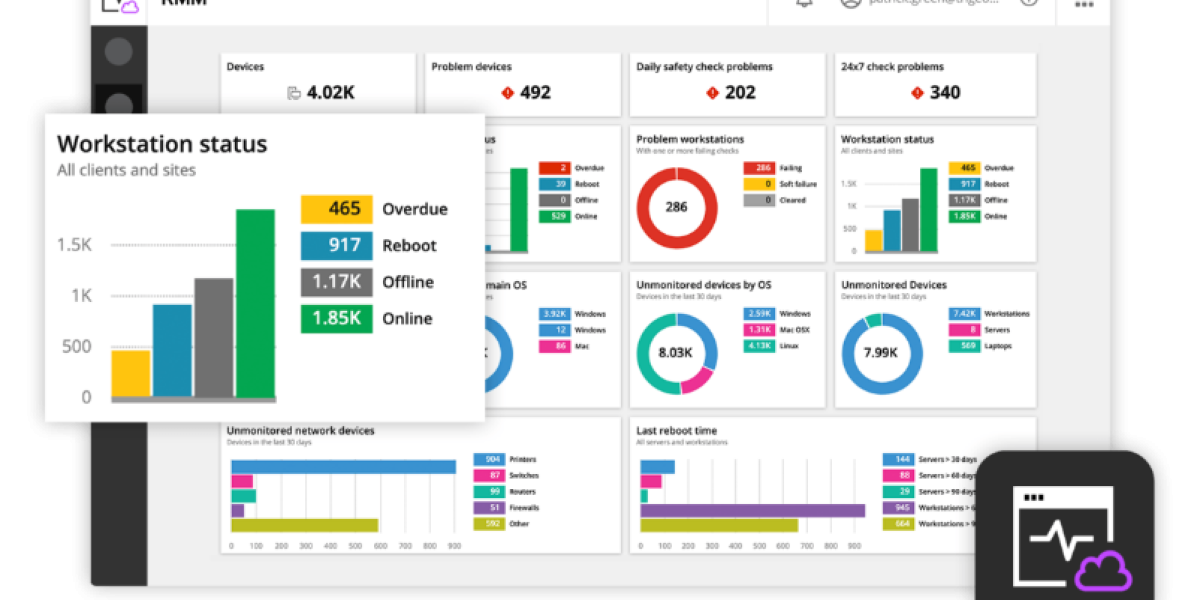Click 'Unmonitored network devices' card title
The image size is (1200, 600).
coord(301,431)
